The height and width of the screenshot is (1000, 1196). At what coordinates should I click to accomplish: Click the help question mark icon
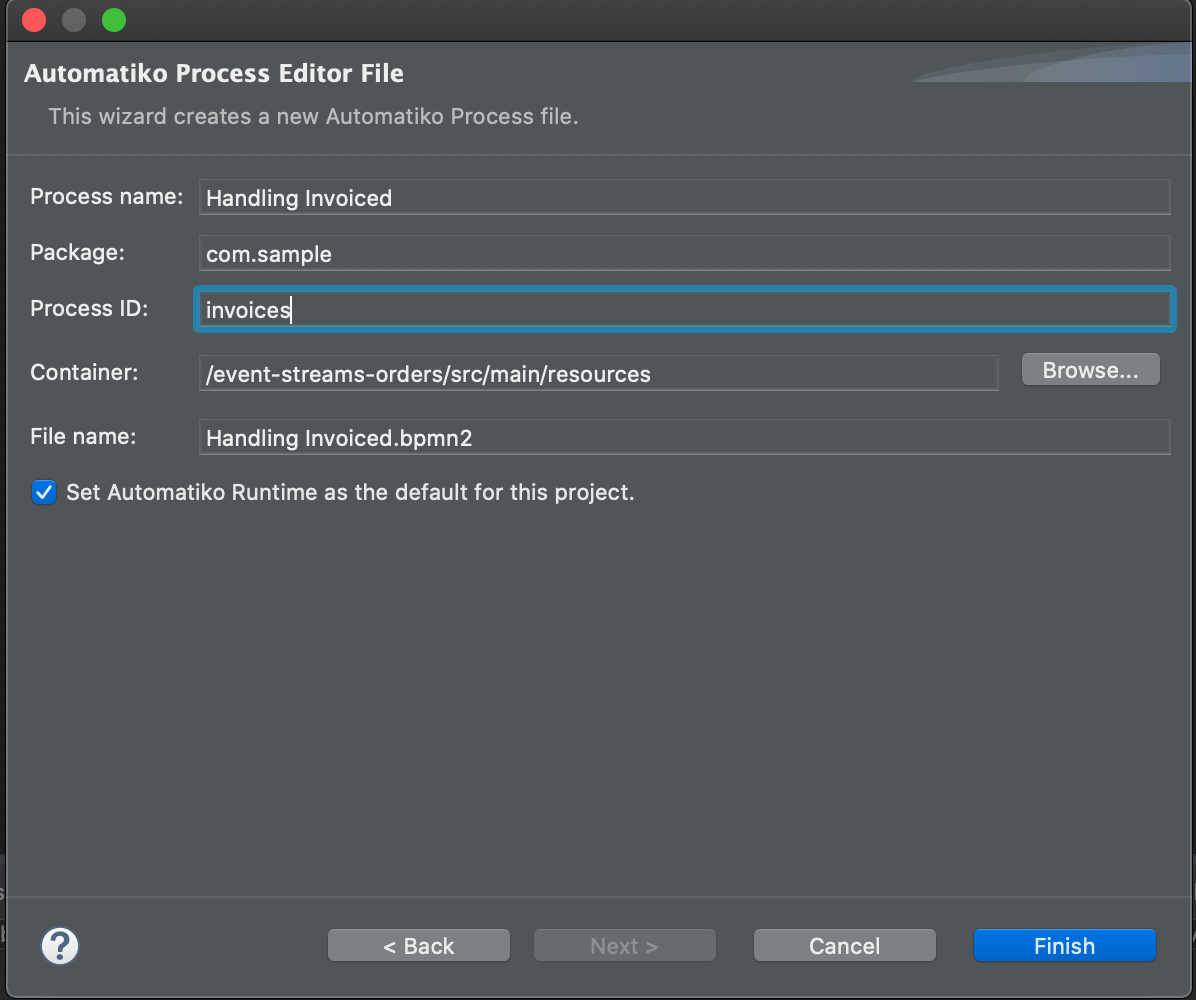tap(60, 945)
